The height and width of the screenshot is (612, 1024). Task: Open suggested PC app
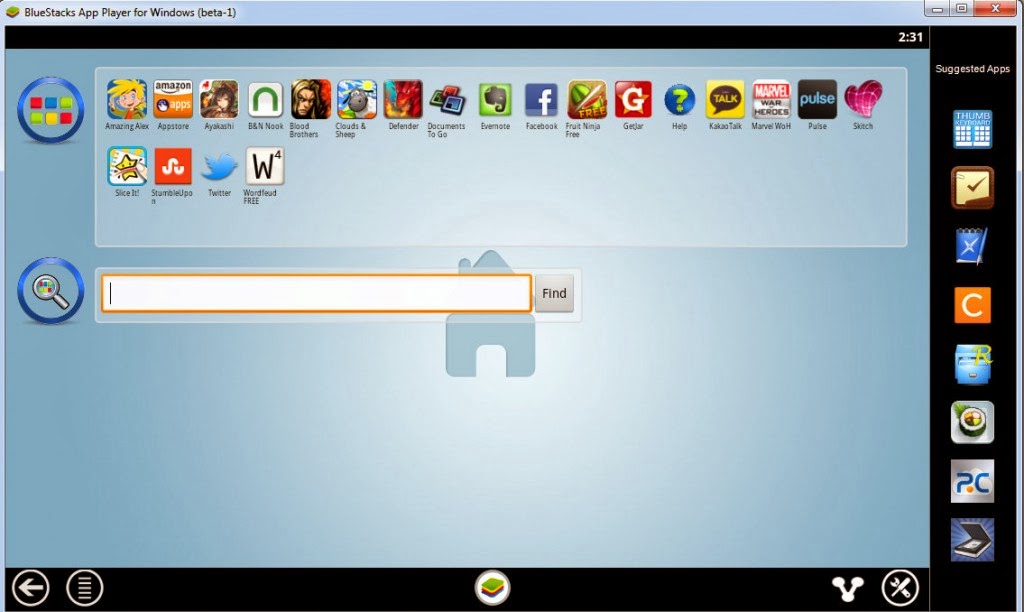[x=972, y=481]
